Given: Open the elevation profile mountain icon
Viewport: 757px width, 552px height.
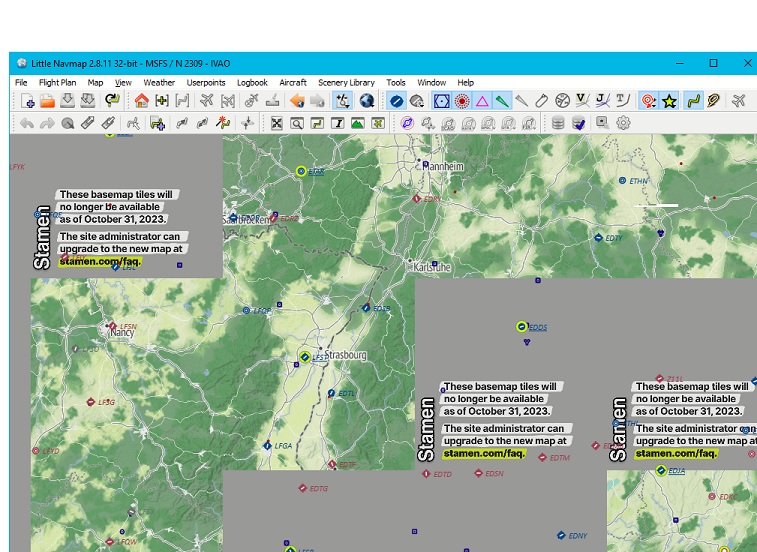Looking at the screenshot, I should click(358, 123).
